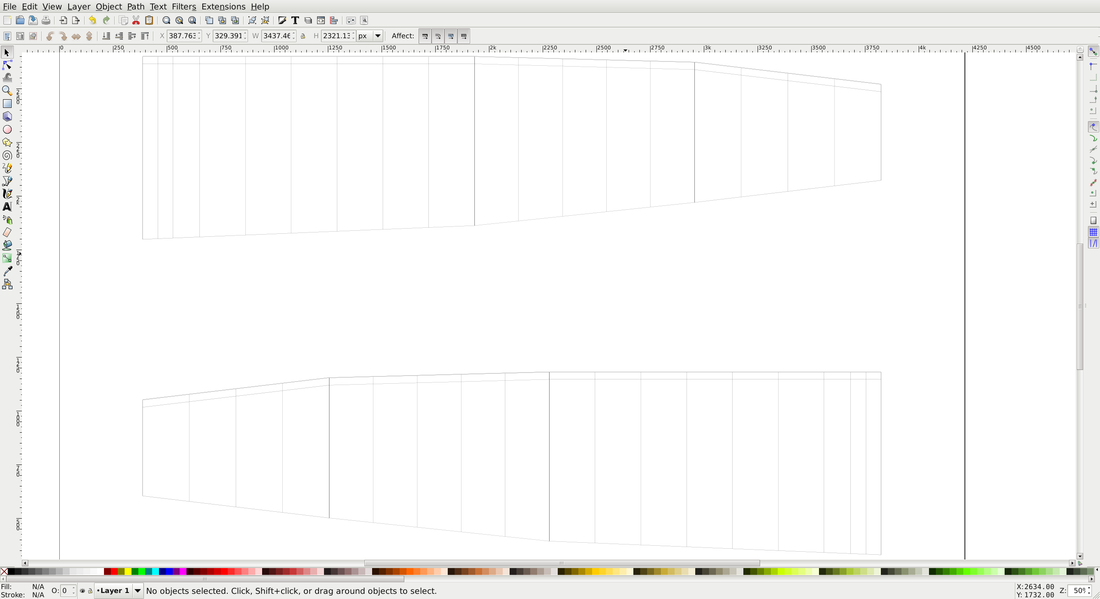Select the Color Dropper tool
The height and width of the screenshot is (599, 1100).
(x=7, y=271)
